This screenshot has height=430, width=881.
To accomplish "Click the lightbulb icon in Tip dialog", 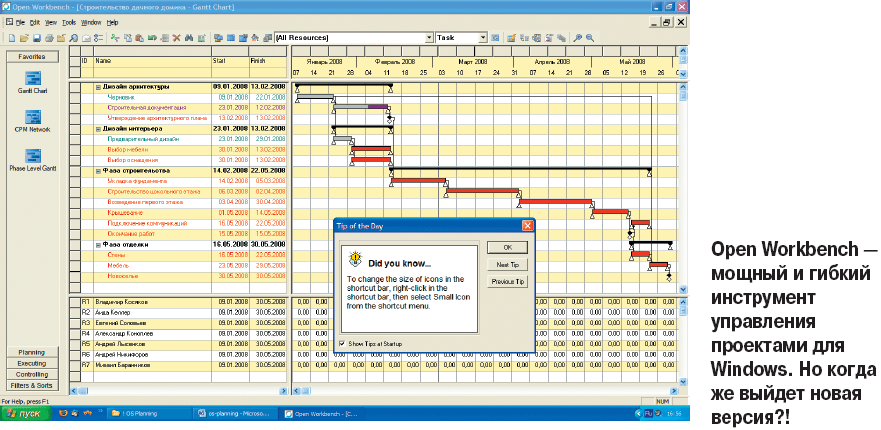I will pyautogui.click(x=355, y=259).
